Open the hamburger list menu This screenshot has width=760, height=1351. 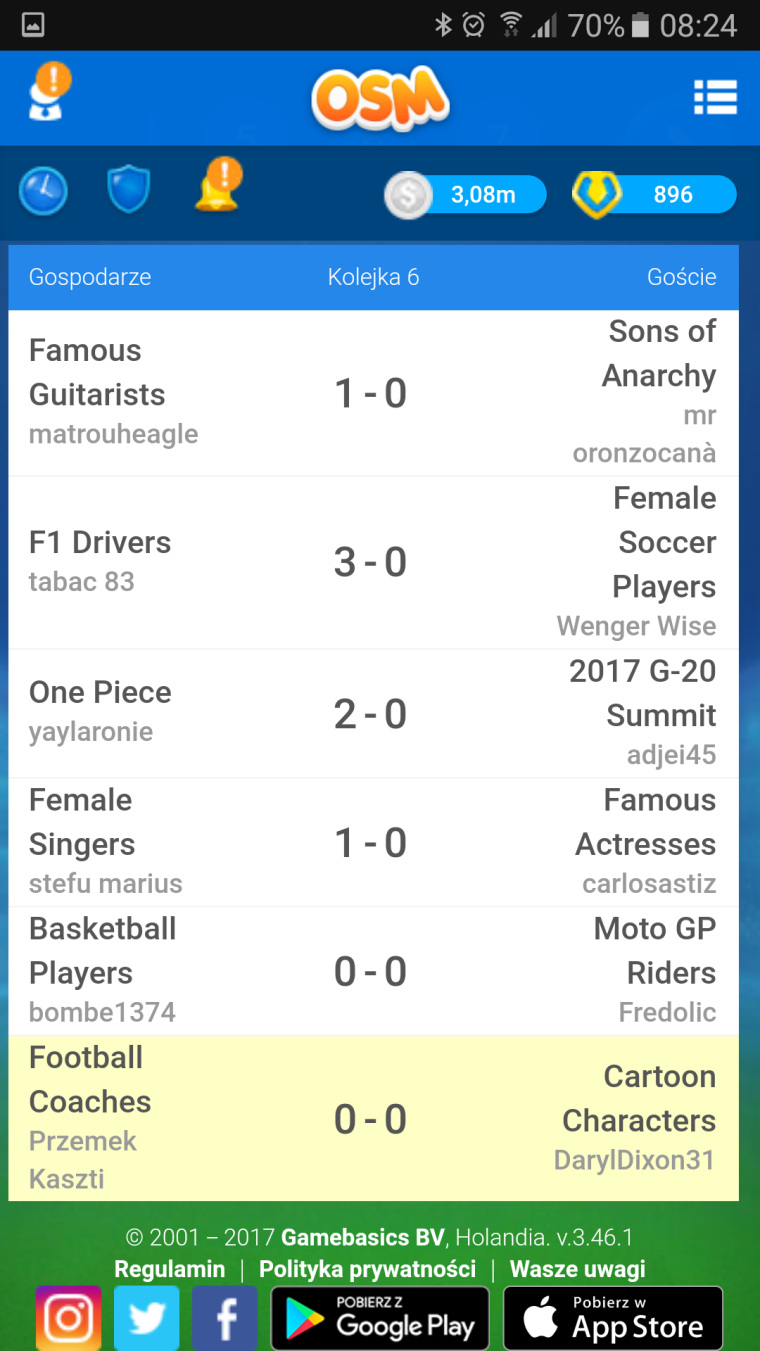[x=715, y=98]
